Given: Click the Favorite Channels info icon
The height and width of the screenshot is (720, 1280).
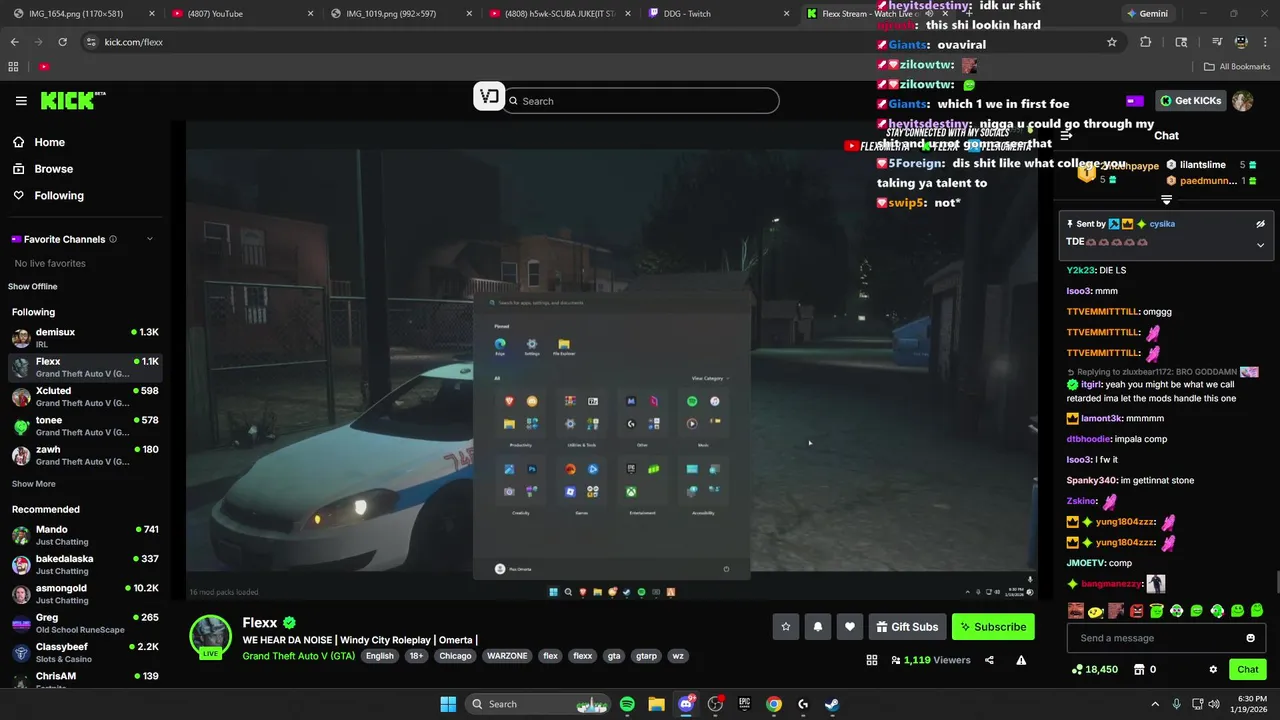Looking at the screenshot, I should coord(113,239).
